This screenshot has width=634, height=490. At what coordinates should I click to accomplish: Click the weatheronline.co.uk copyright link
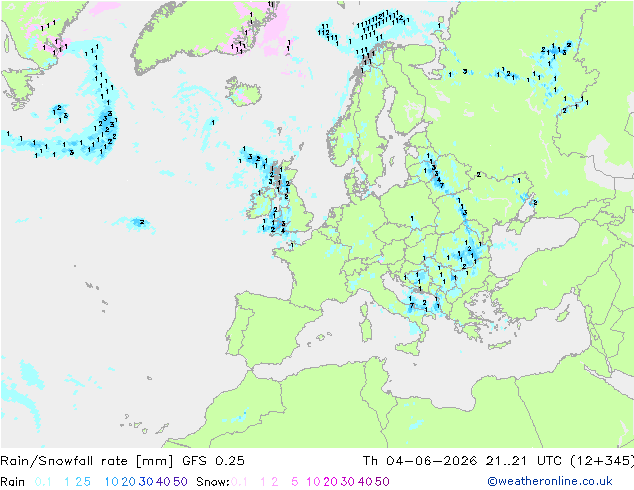click(x=550, y=481)
